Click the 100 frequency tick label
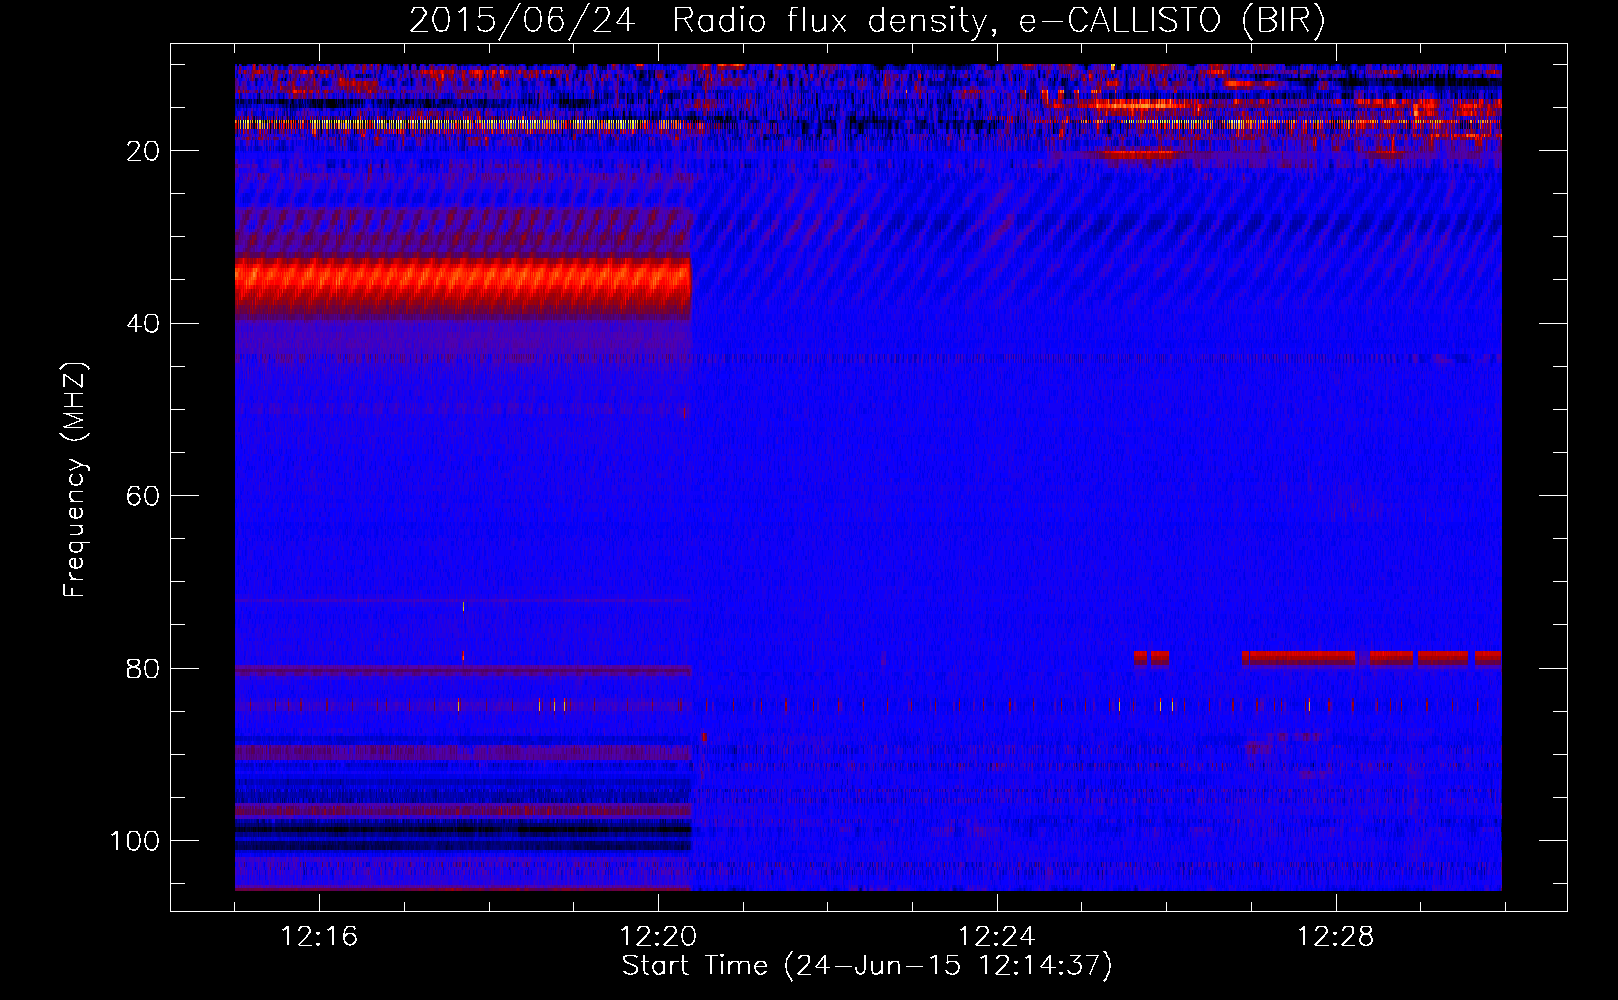Viewport: 1618px width, 1000px height. 135,841
